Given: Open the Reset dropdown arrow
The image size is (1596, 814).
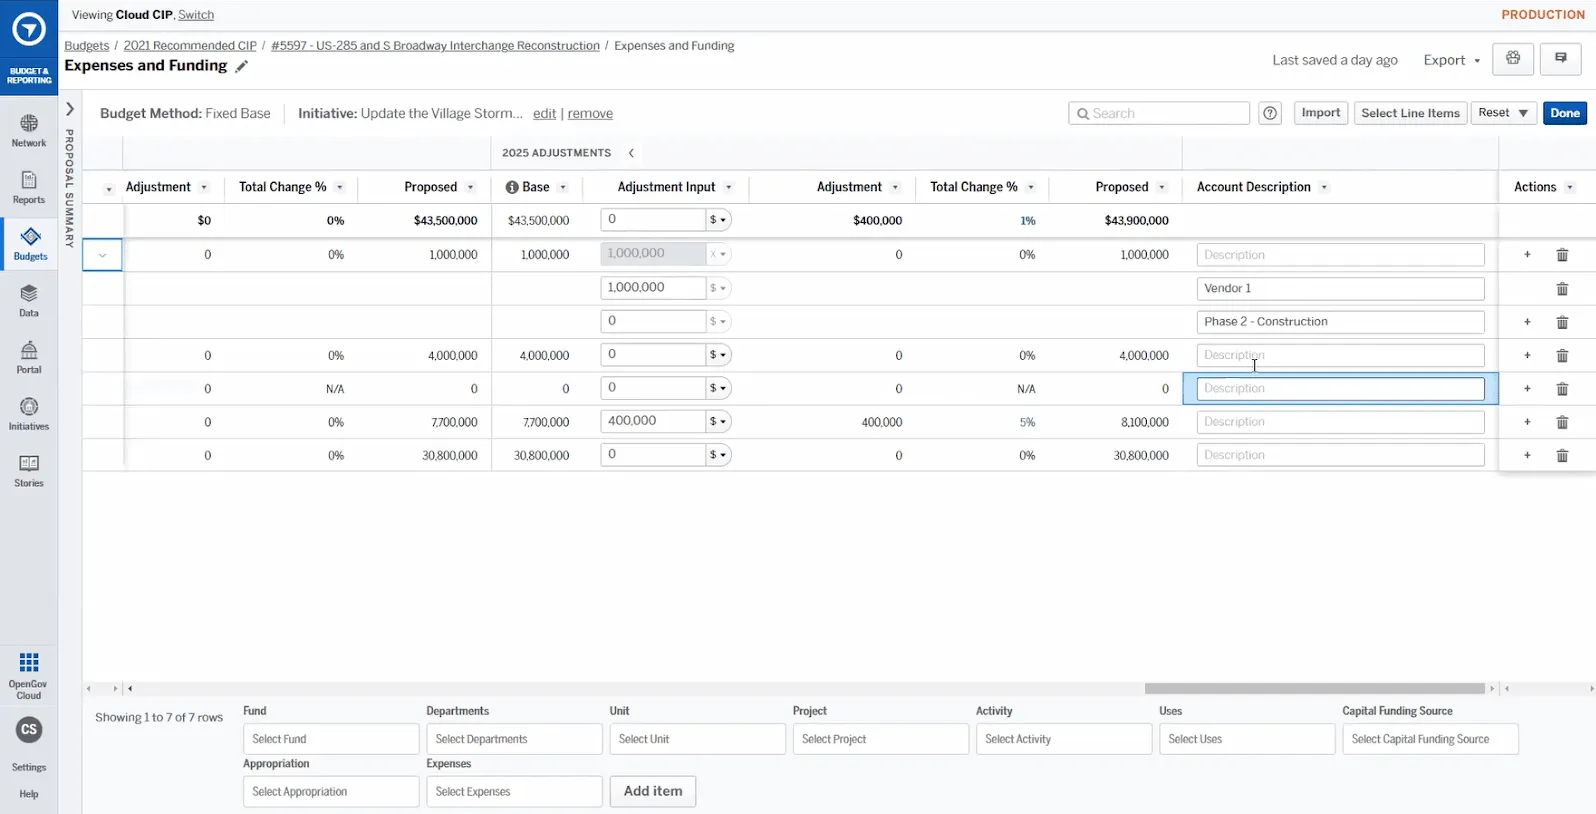Looking at the screenshot, I should point(1523,113).
